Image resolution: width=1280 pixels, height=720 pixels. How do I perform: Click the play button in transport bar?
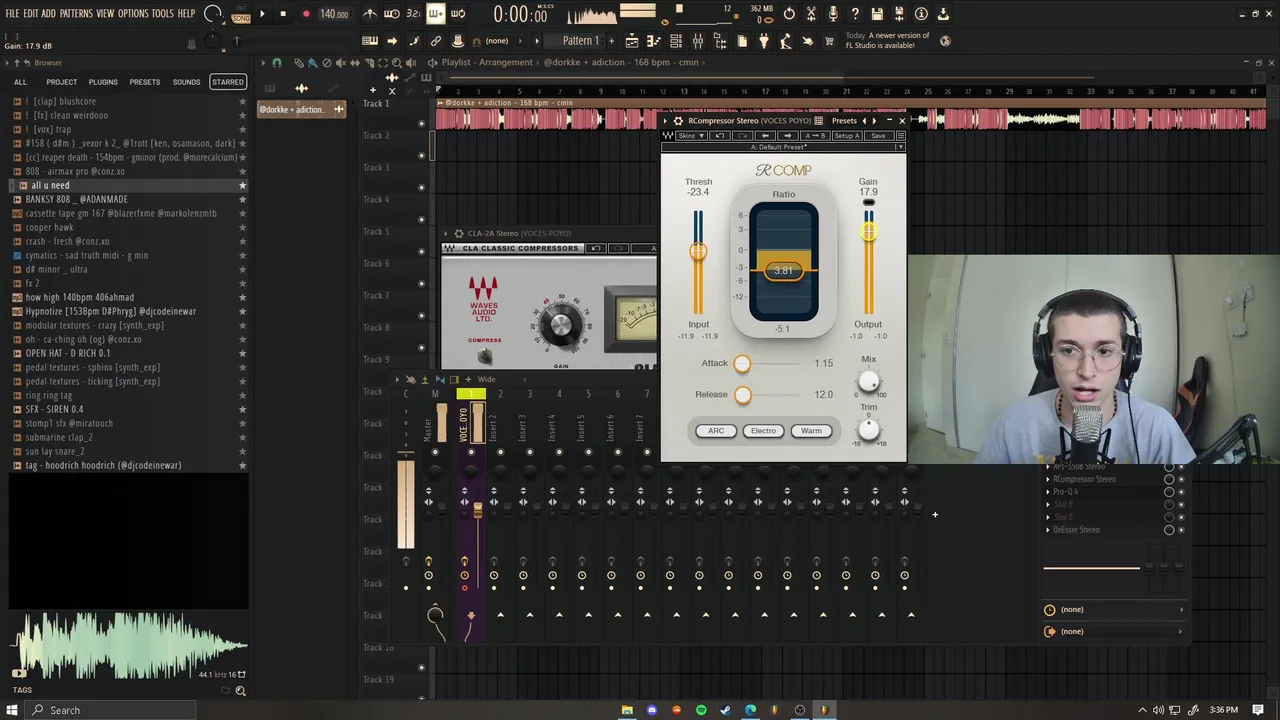(x=262, y=14)
